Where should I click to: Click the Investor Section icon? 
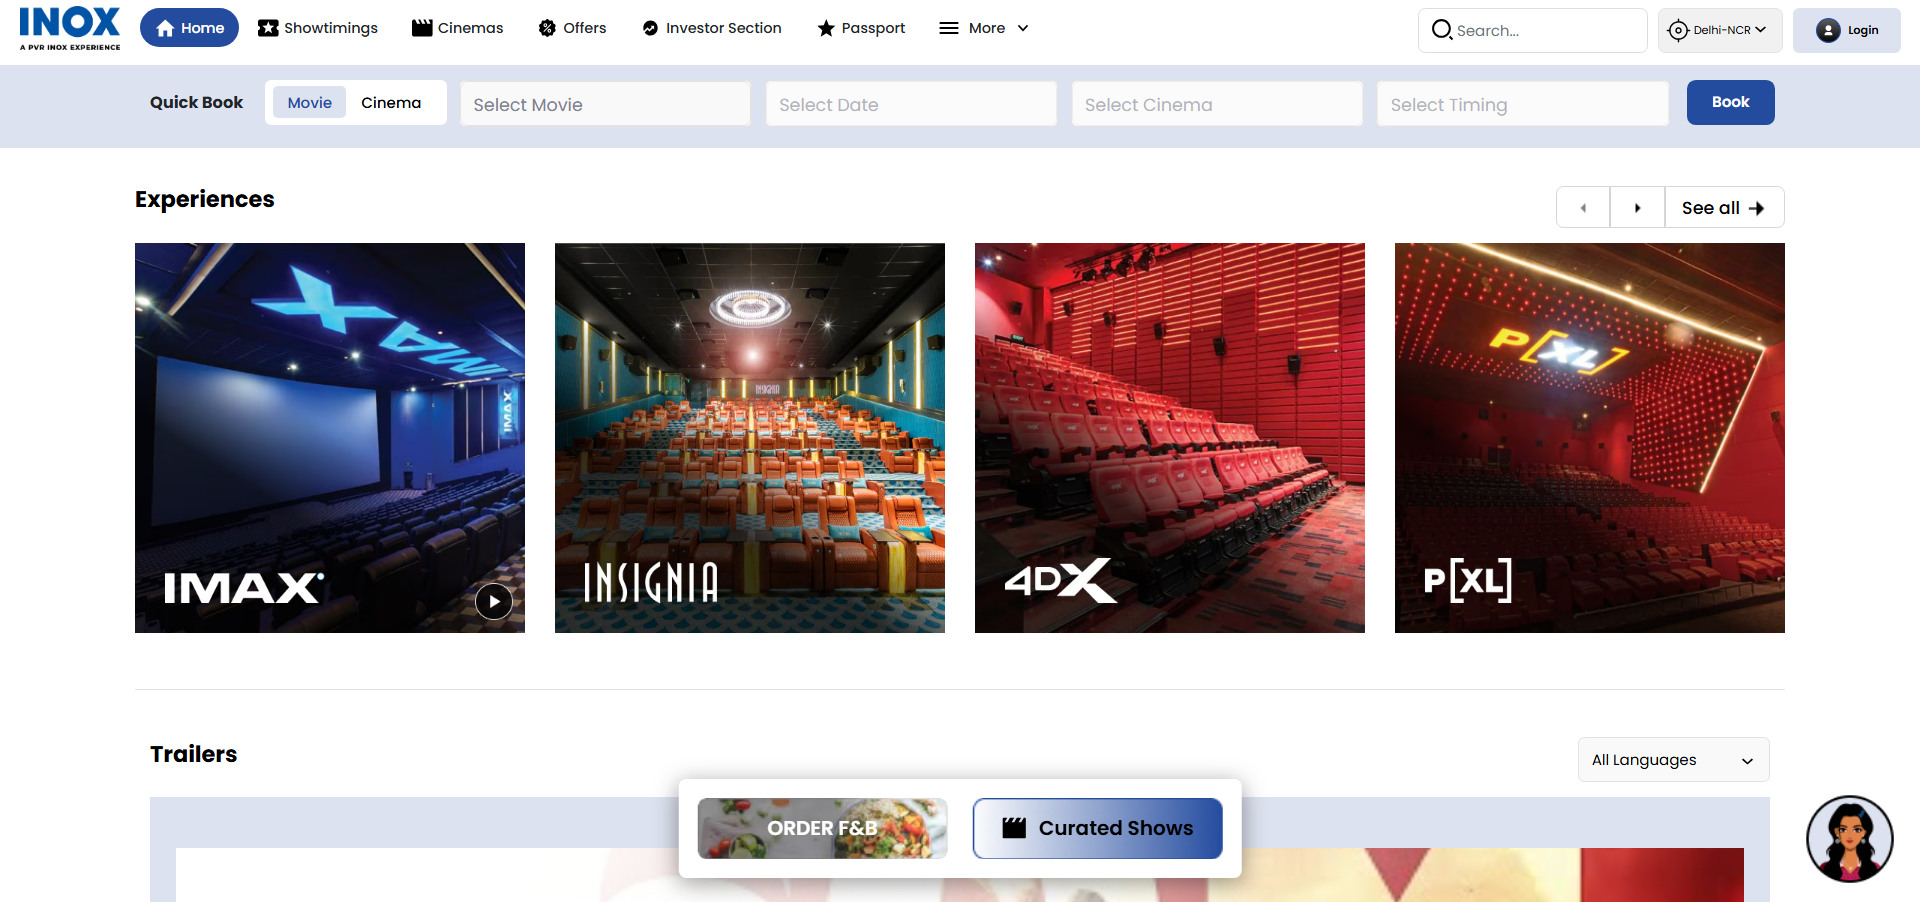(650, 28)
